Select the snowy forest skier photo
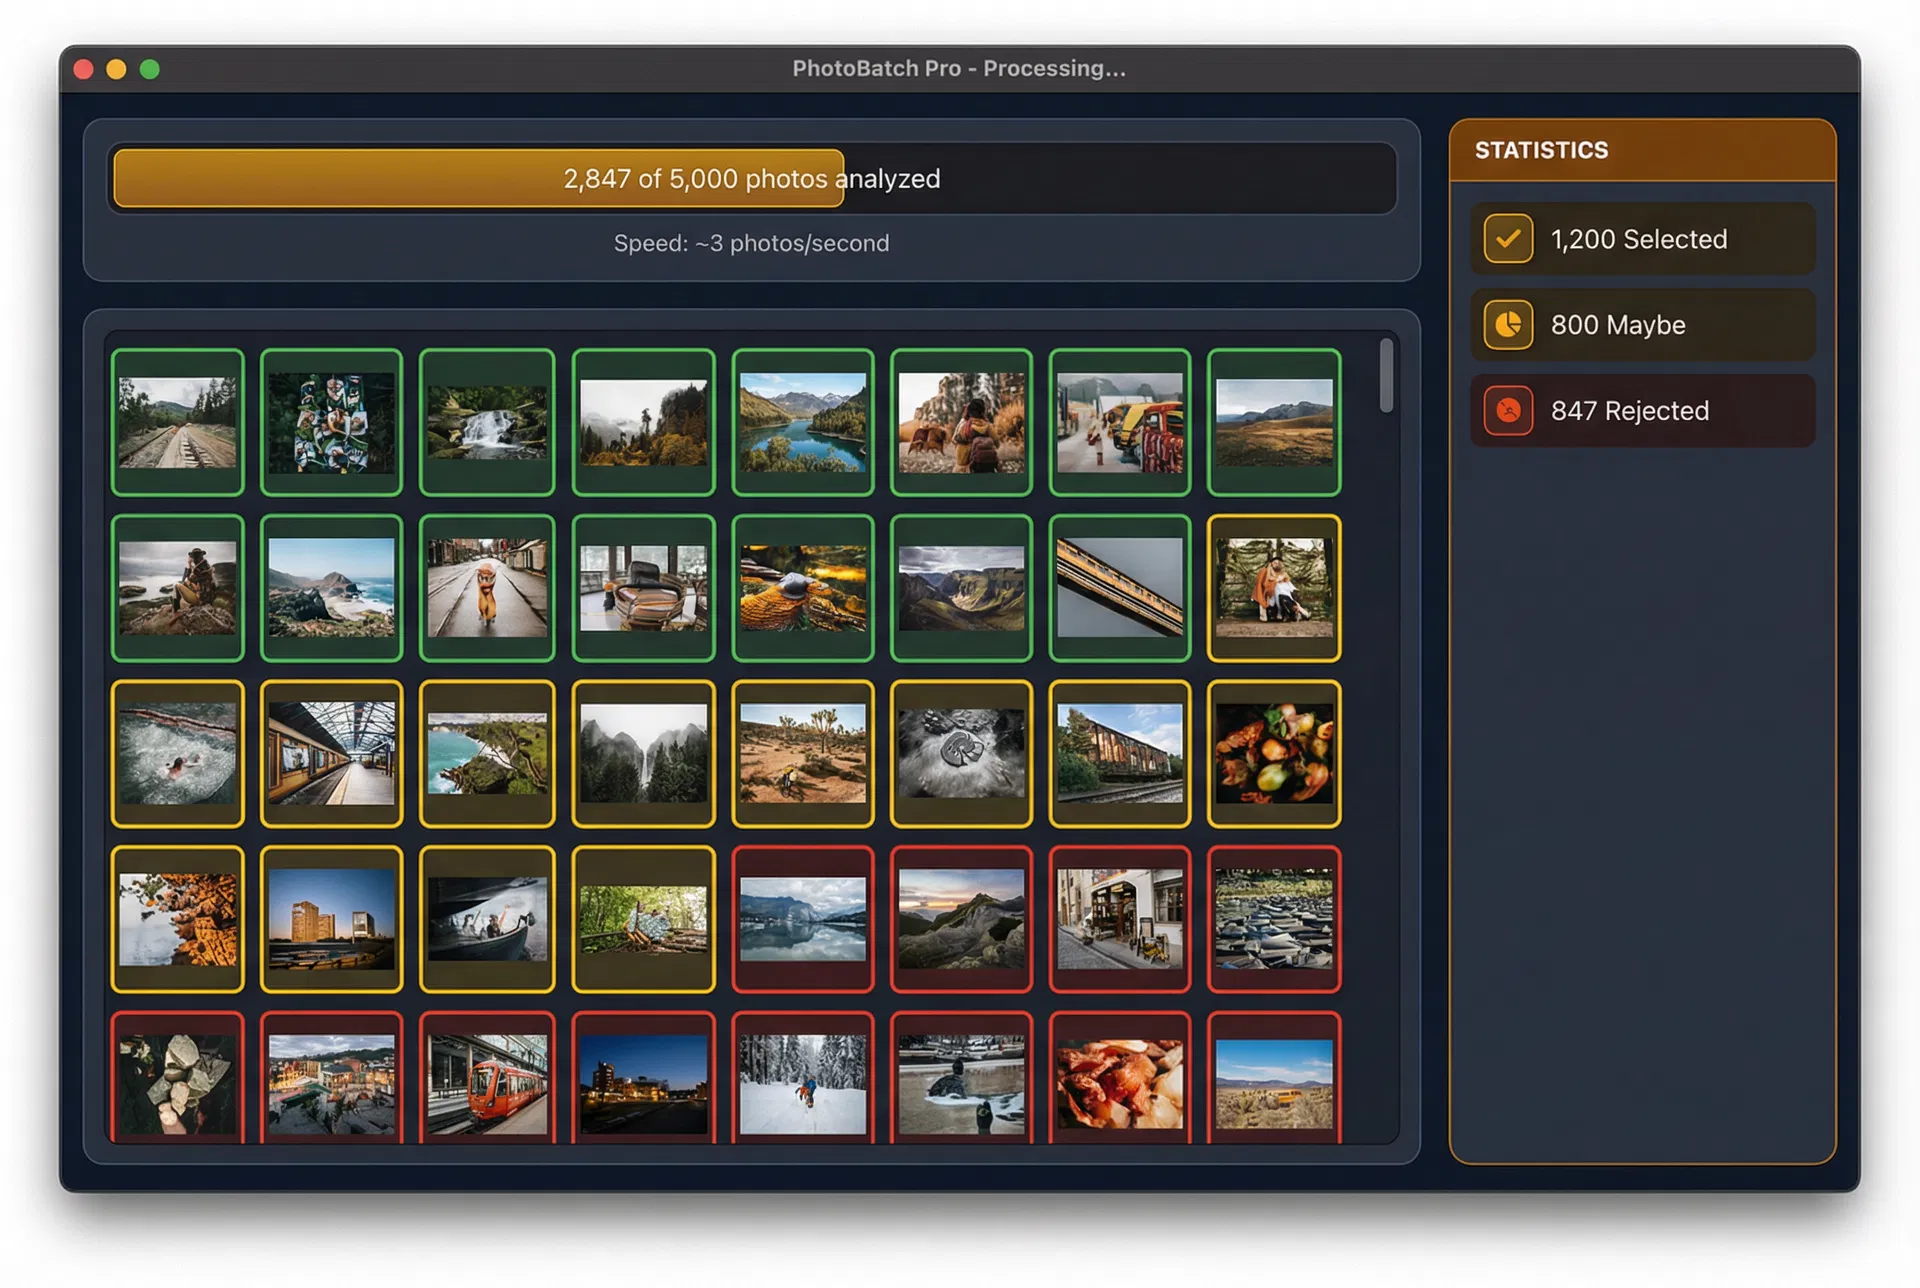This screenshot has width=1920, height=1288. click(x=802, y=1082)
